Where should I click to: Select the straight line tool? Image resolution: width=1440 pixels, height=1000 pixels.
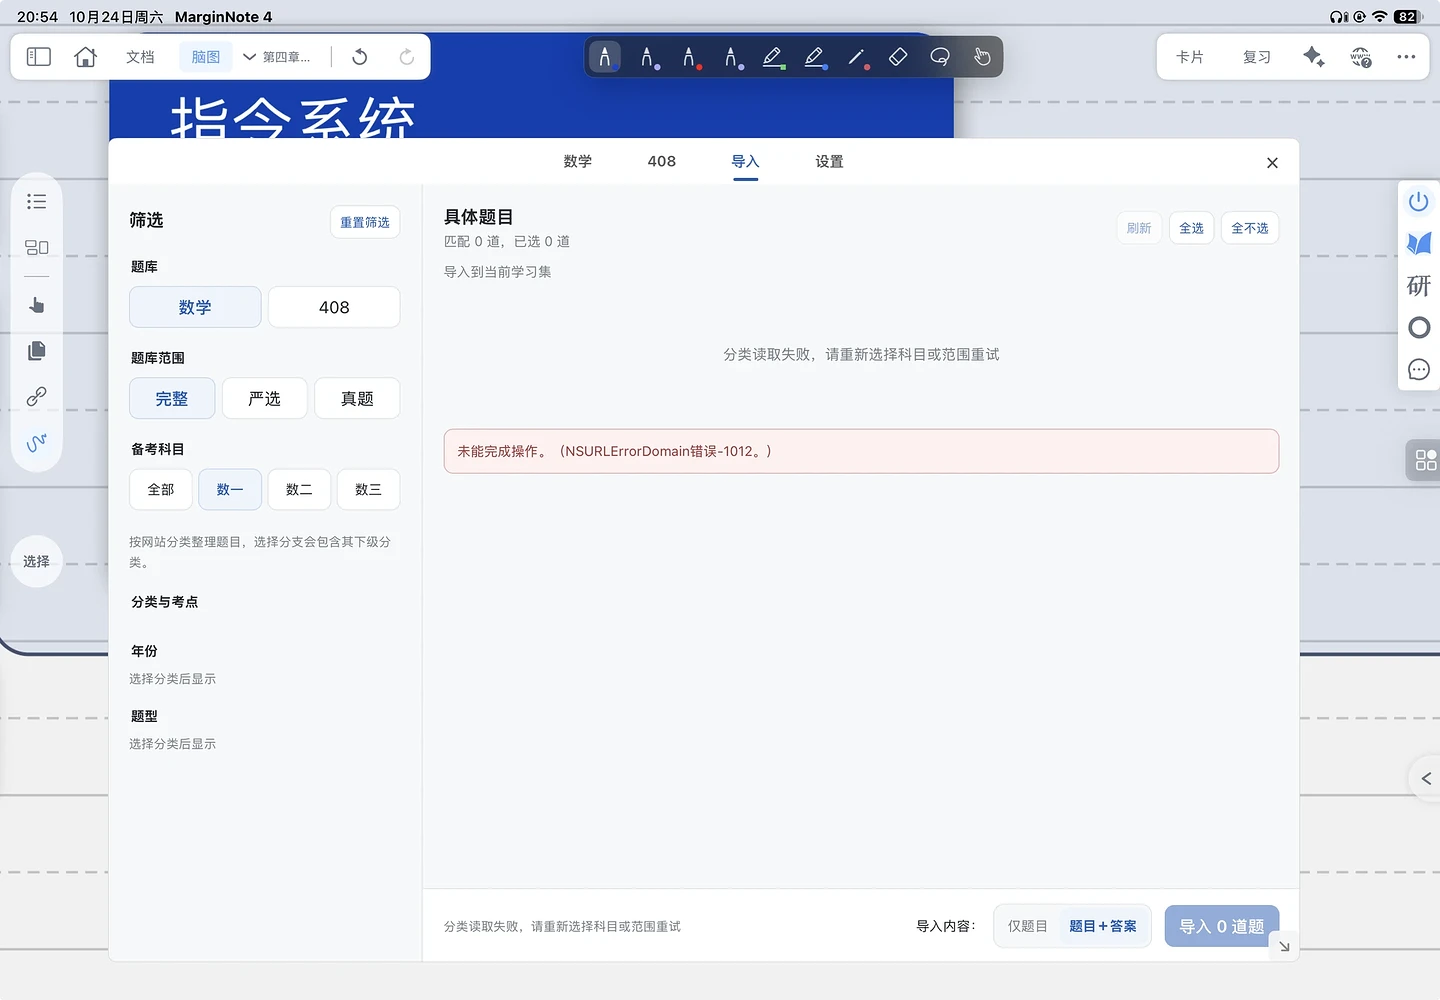click(x=857, y=57)
